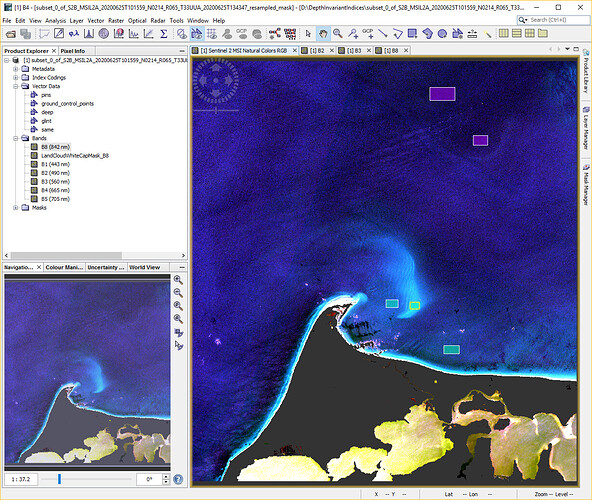
Task: Open the Layer Manager side panel
Action: point(586,128)
